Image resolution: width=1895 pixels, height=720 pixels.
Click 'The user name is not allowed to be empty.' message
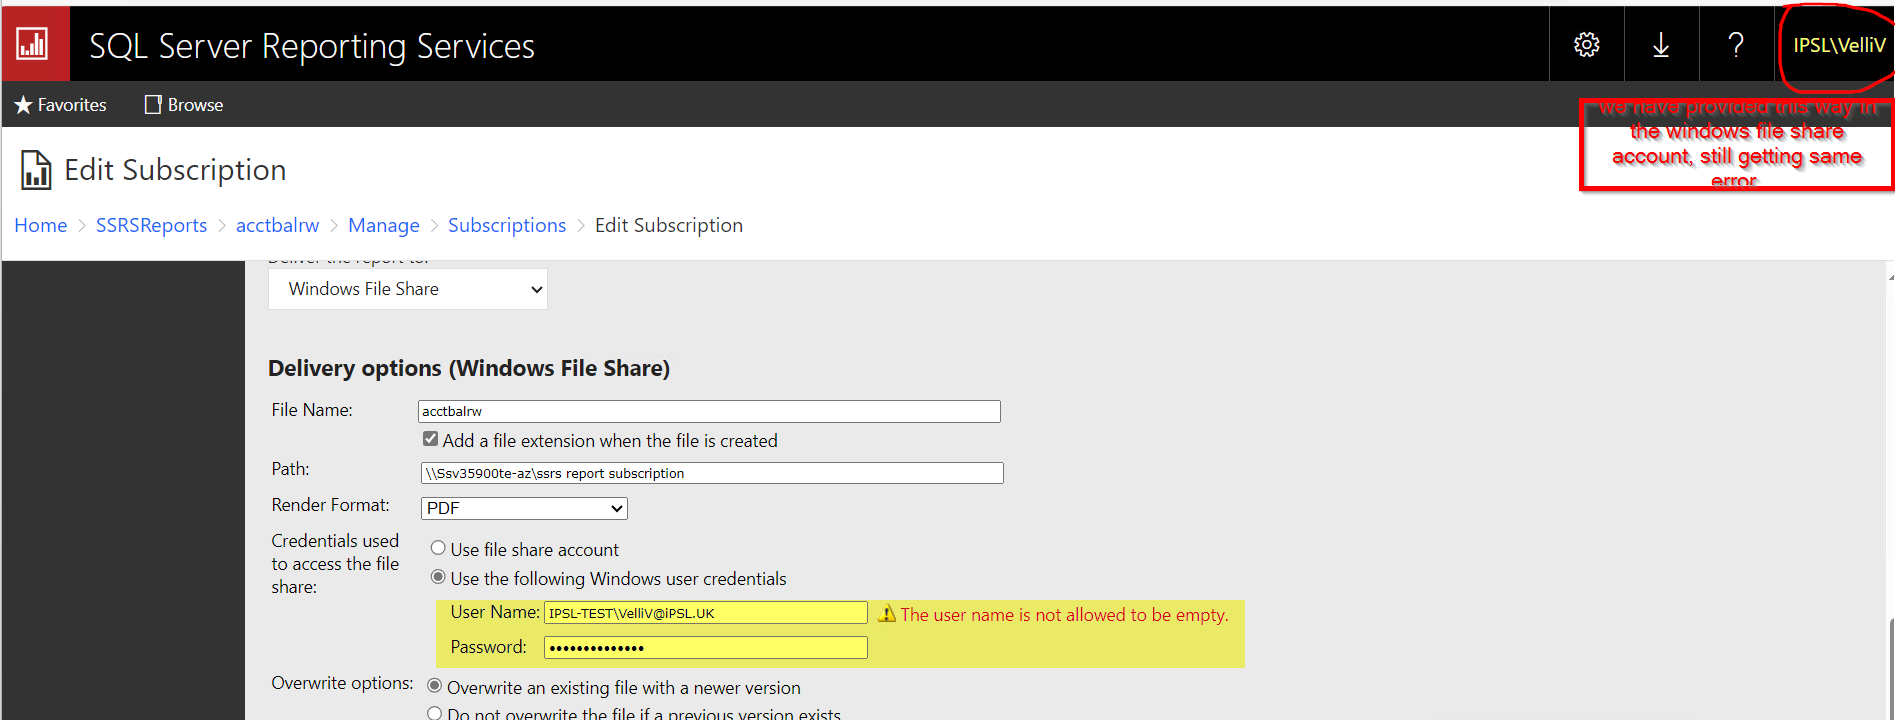pyautogui.click(x=1065, y=615)
